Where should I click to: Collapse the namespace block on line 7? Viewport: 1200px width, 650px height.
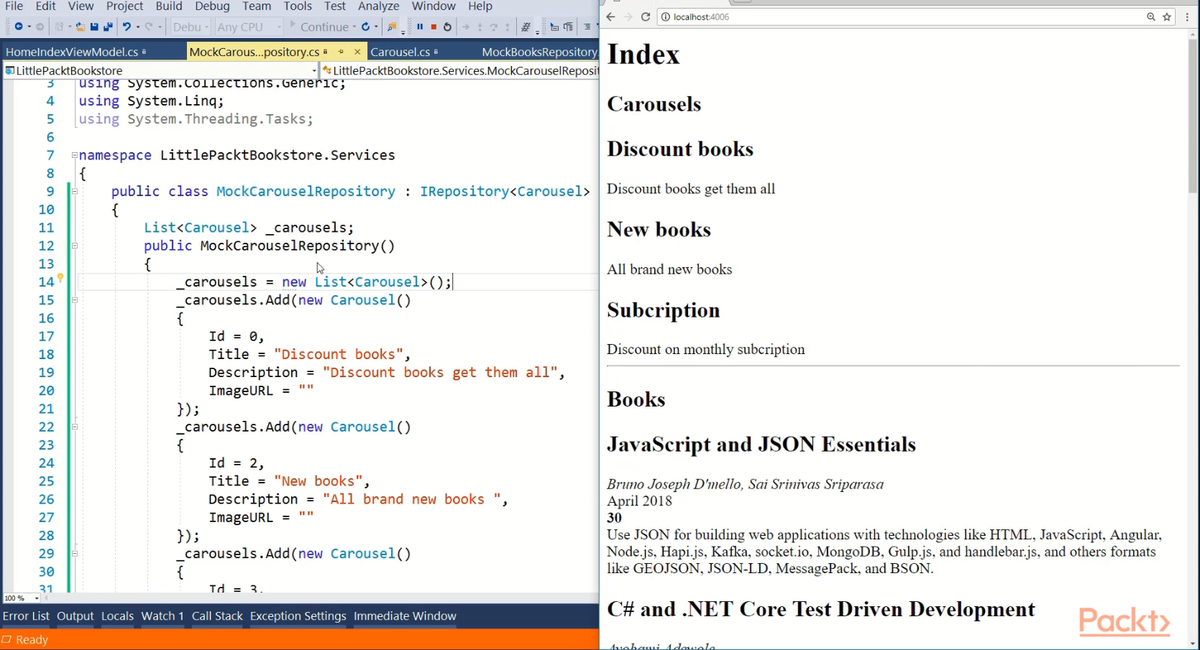74,156
